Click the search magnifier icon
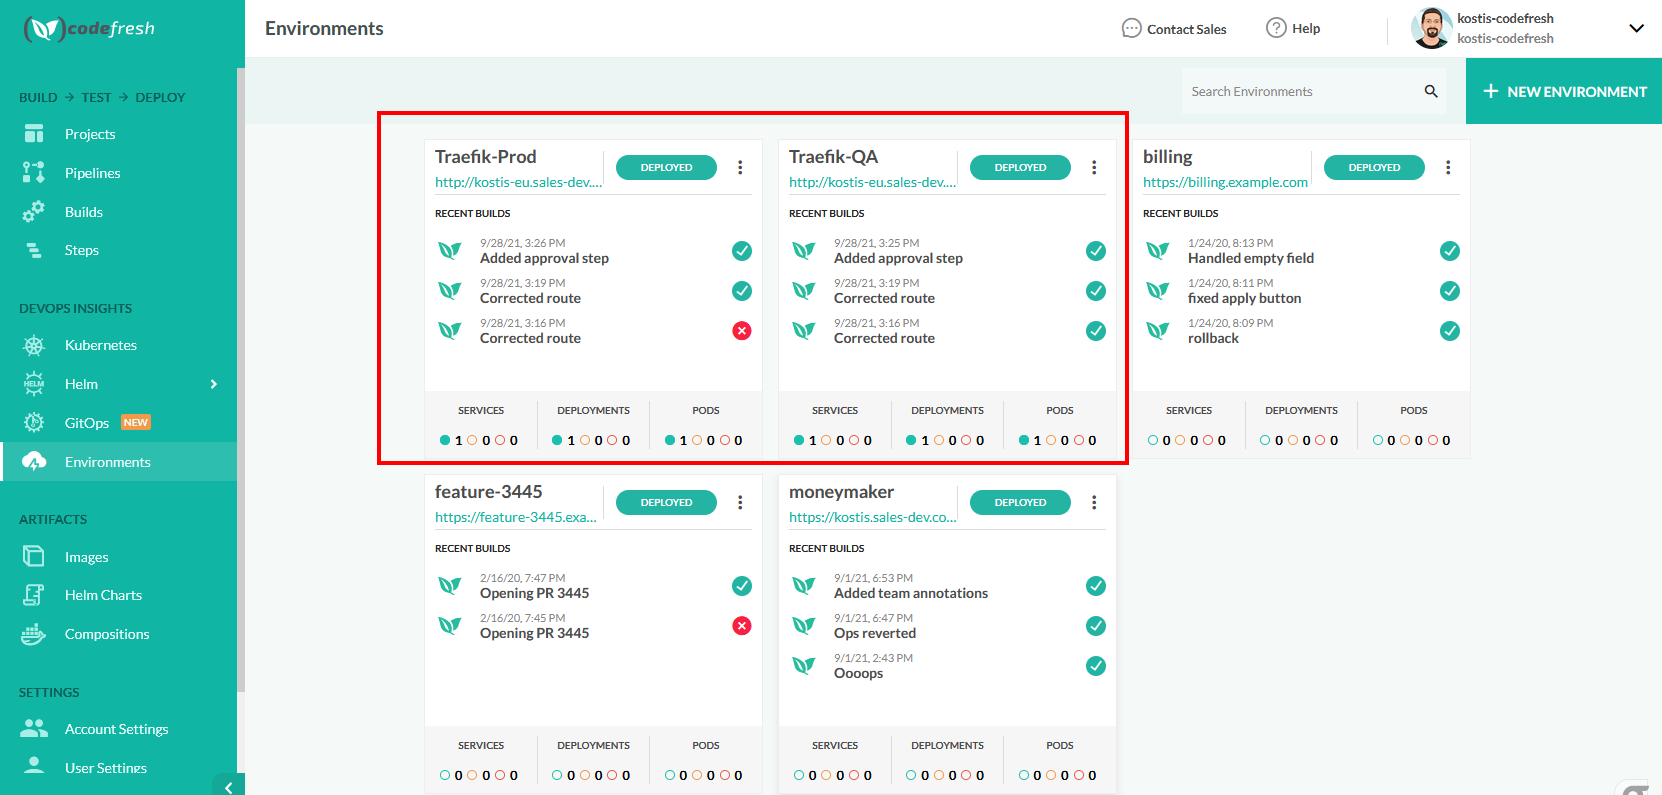Image resolution: width=1662 pixels, height=795 pixels. [x=1431, y=91]
